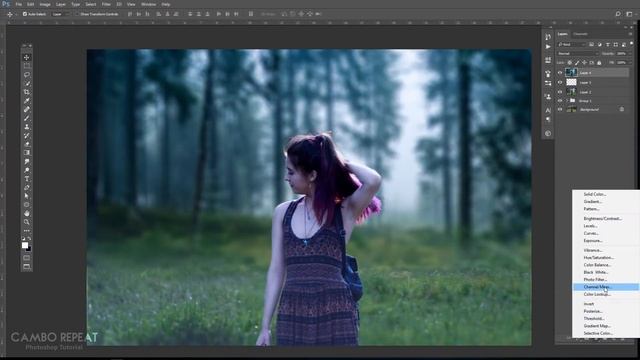The image size is (640, 360).
Task: Click the Opacity value field
Action: (x=621, y=53)
